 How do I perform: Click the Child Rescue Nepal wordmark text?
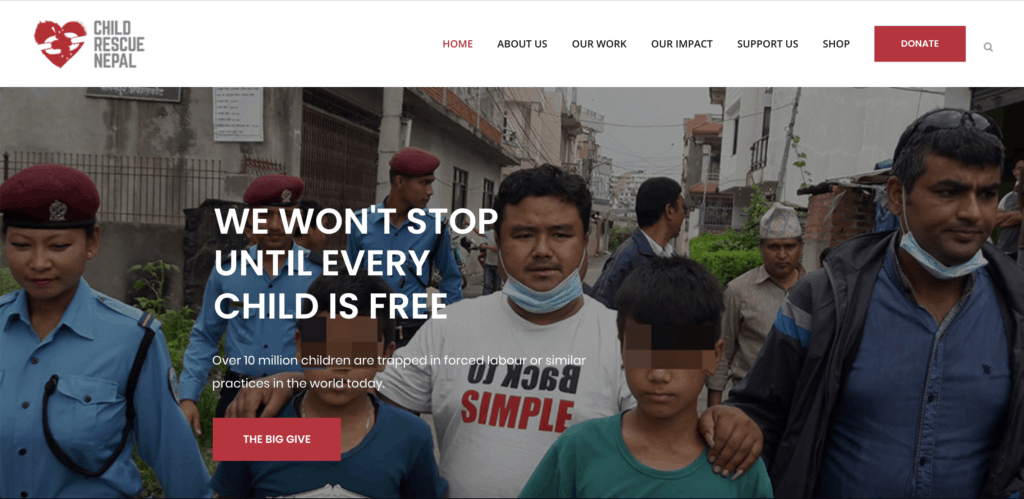pos(118,44)
